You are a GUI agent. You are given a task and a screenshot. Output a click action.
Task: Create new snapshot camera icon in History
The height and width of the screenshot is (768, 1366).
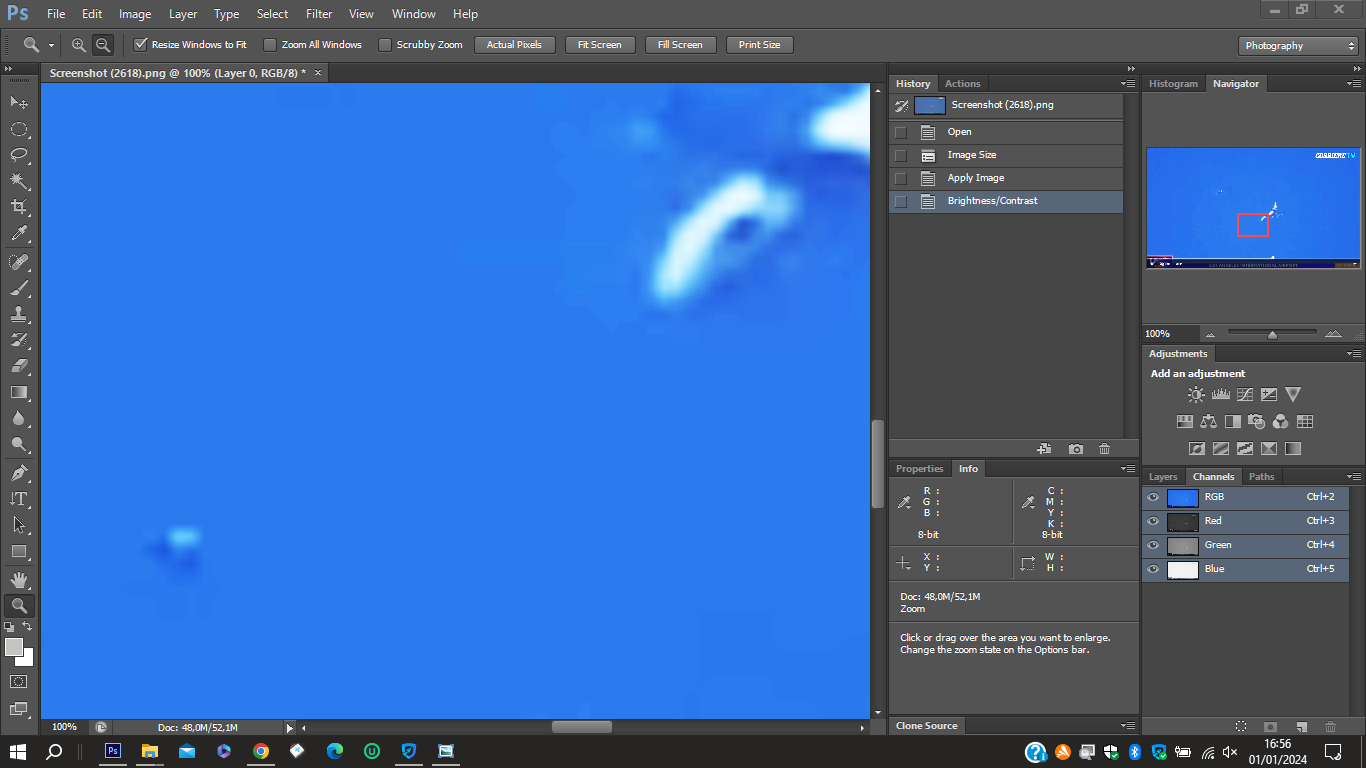[1076, 449]
